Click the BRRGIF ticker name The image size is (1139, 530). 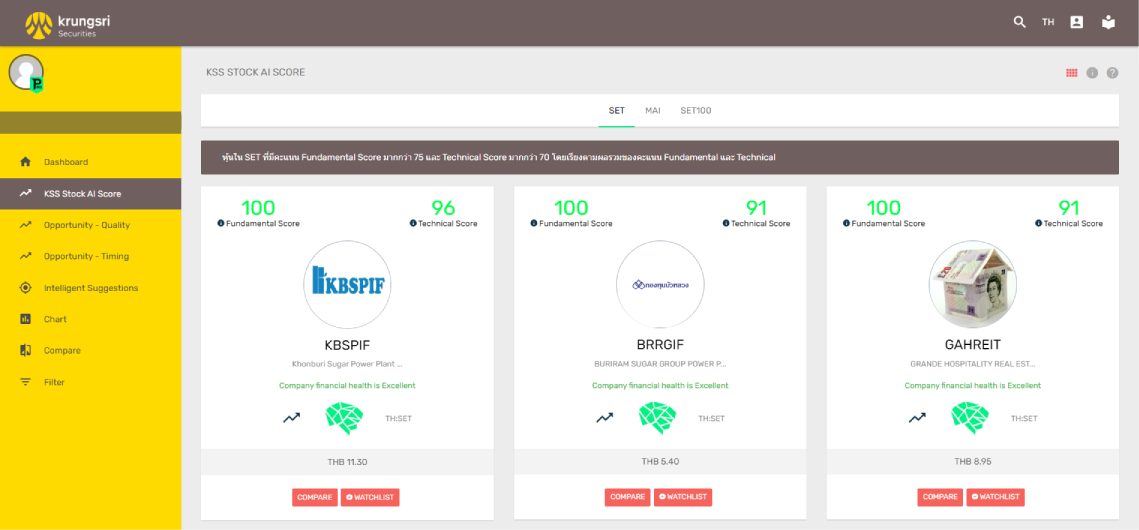(x=660, y=346)
